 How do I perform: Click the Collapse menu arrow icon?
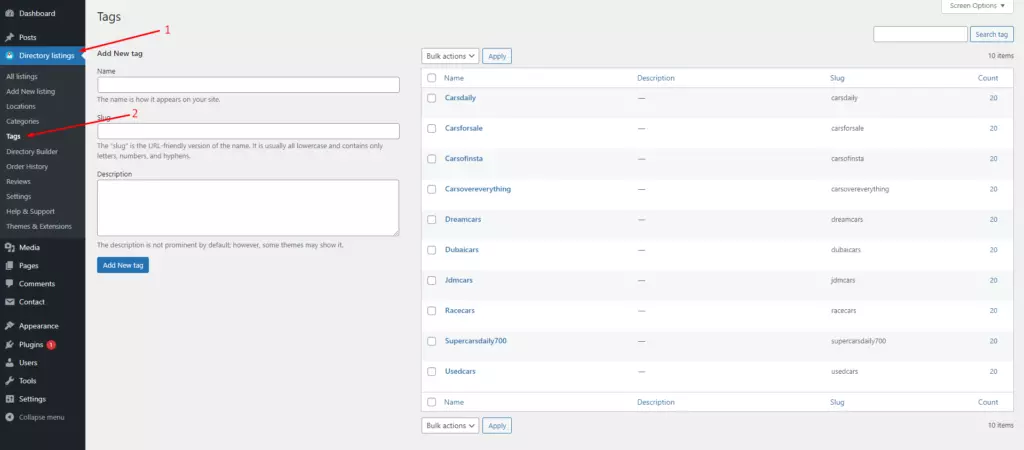[x=10, y=417]
